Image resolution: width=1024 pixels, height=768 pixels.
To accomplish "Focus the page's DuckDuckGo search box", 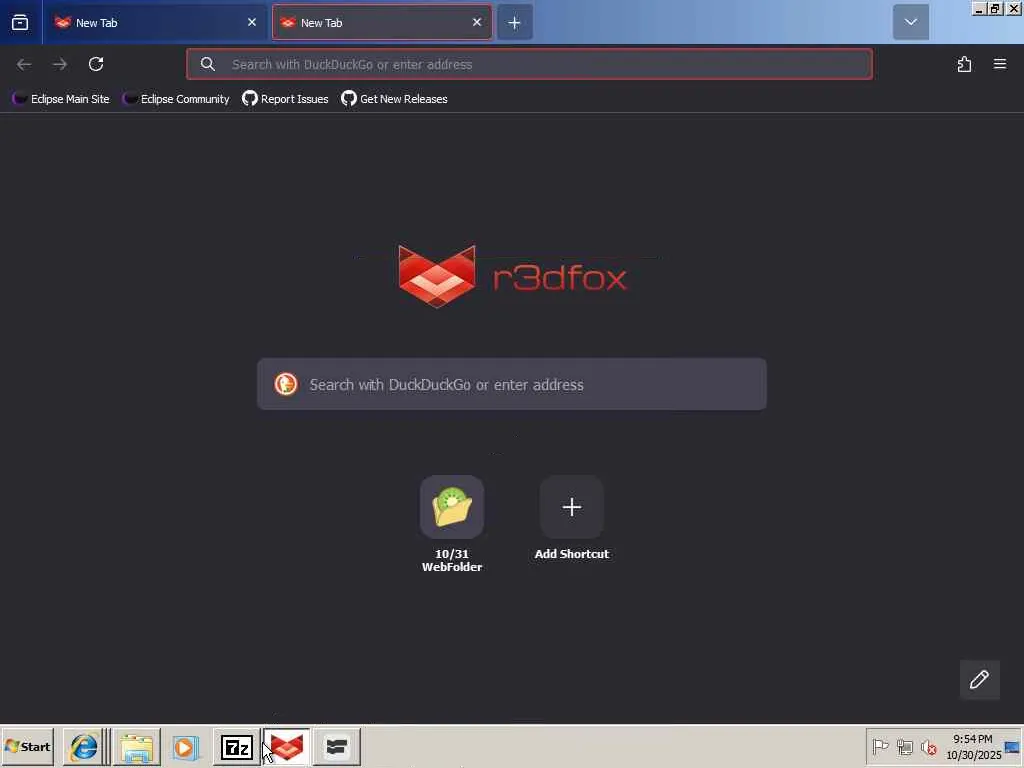I will coord(511,384).
